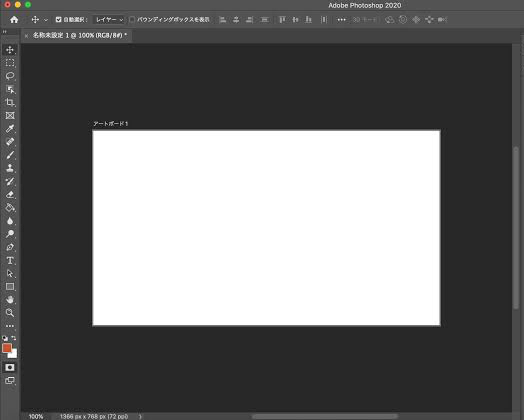
Task: Select the Eraser tool
Action: pos(10,194)
